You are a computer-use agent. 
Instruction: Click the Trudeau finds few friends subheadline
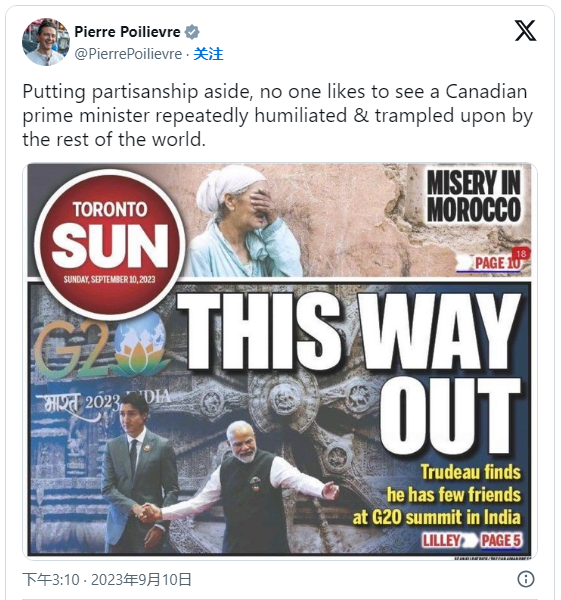tap(437, 495)
